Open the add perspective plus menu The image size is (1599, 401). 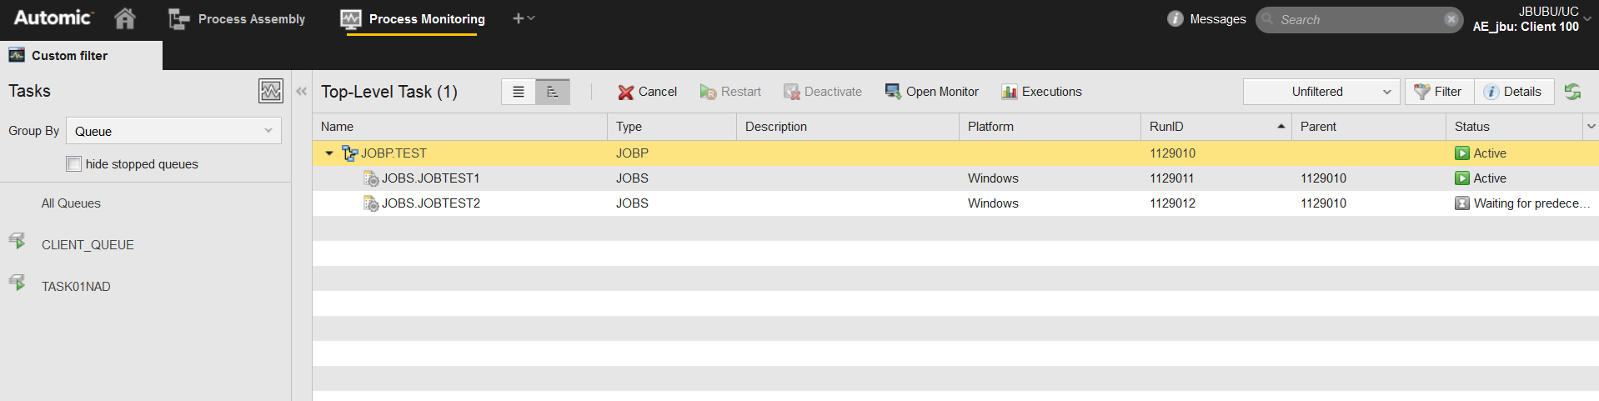(x=523, y=18)
